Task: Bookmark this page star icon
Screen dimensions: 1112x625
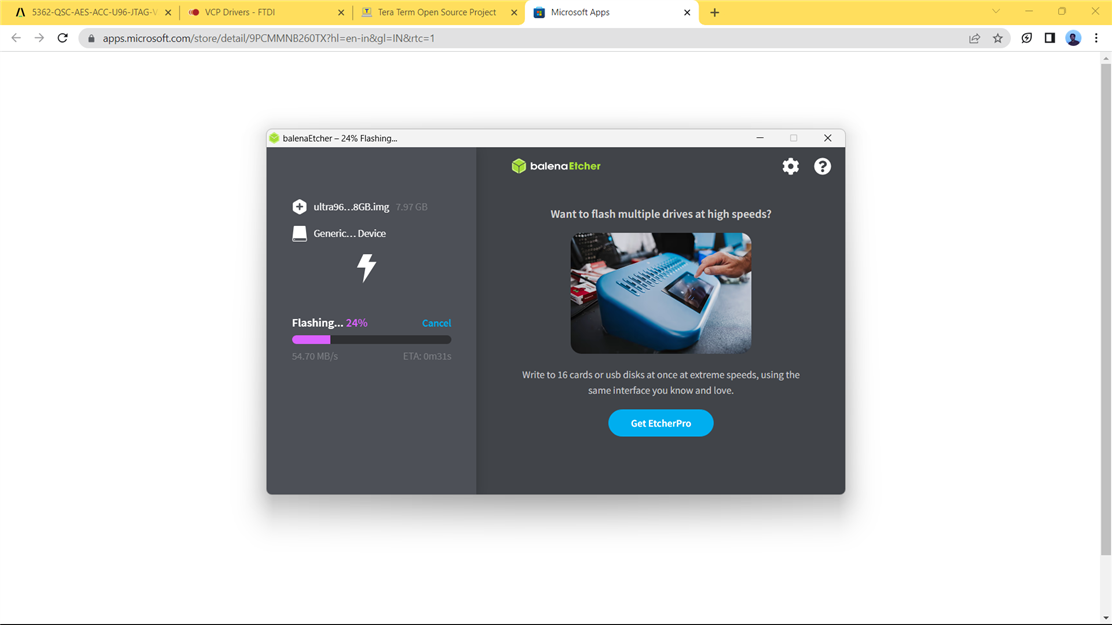Action: point(998,38)
